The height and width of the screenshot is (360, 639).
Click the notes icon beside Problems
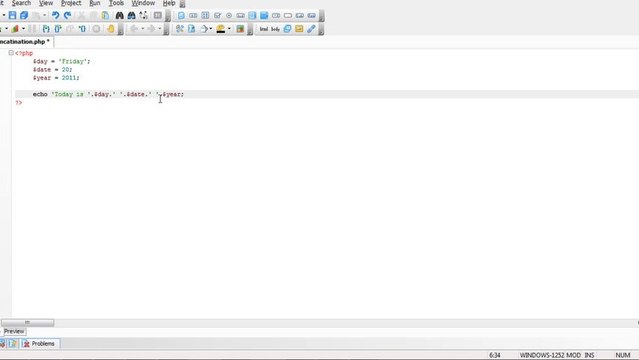(13, 344)
